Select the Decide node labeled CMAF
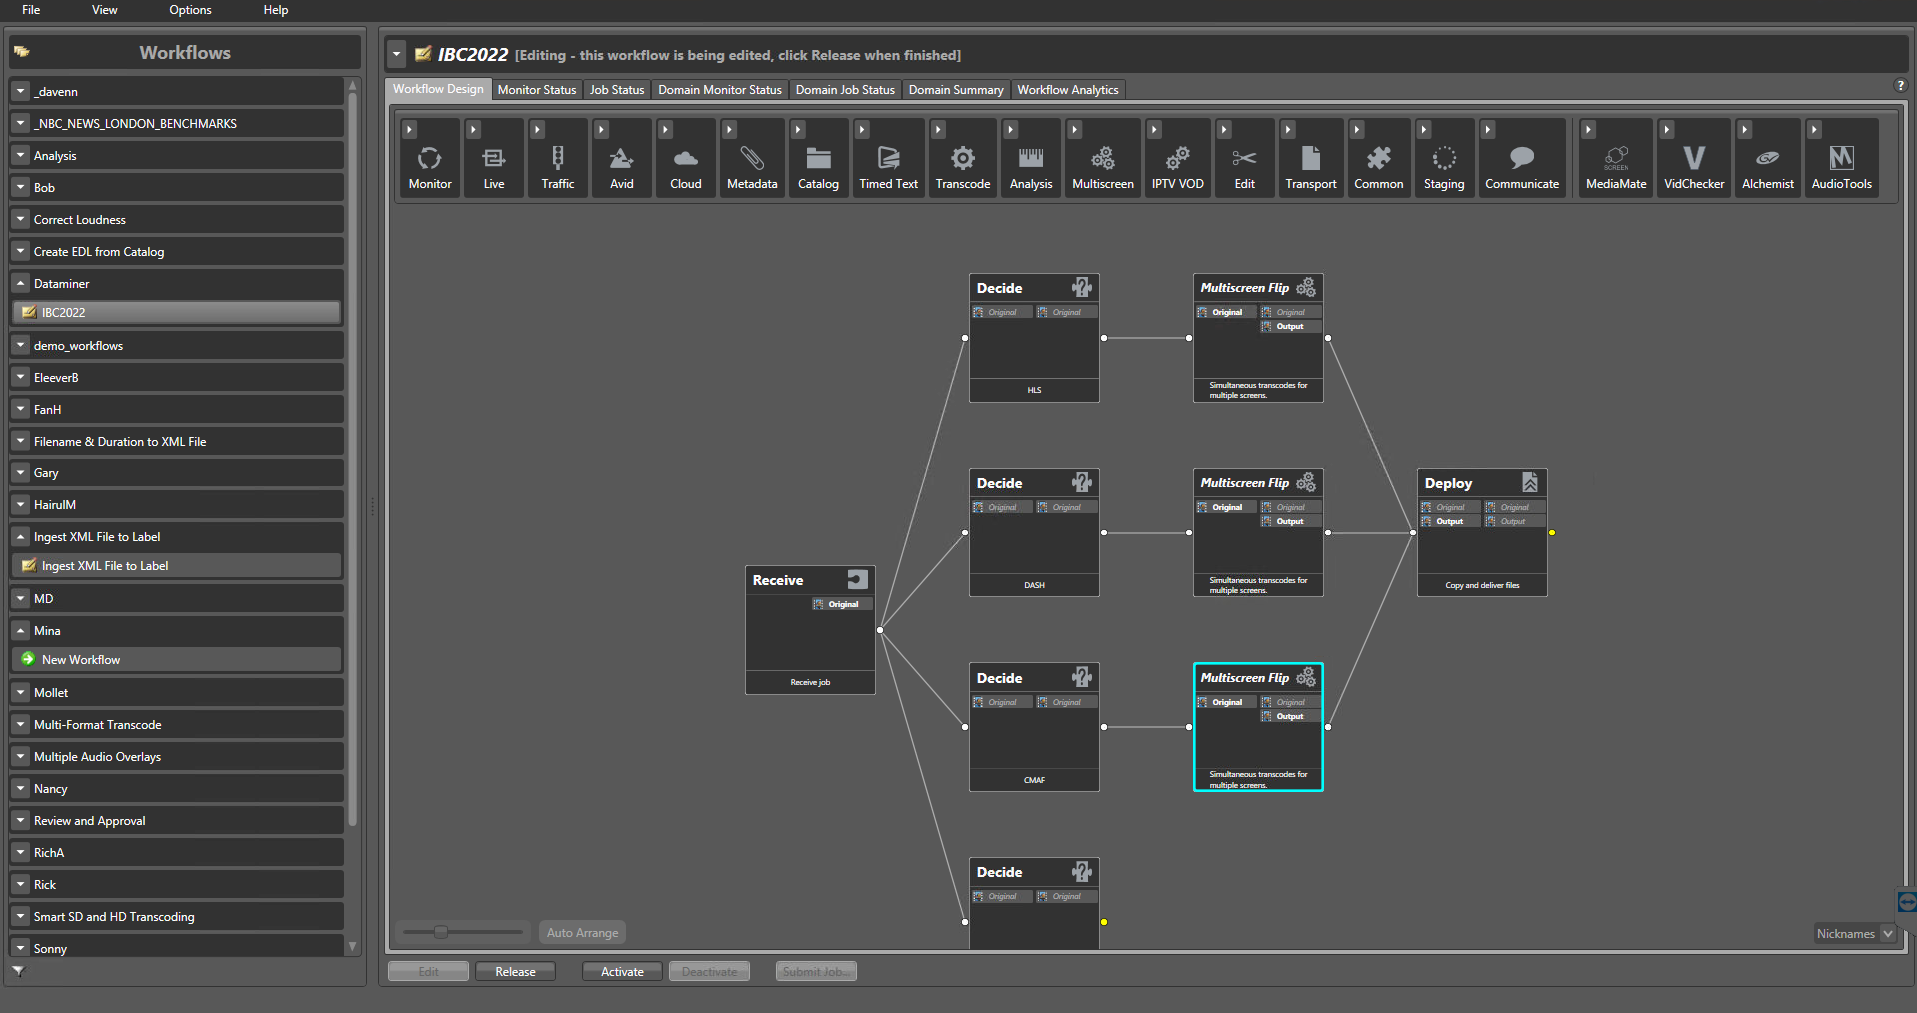This screenshot has width=1917, height=1013. point(1034,727)
